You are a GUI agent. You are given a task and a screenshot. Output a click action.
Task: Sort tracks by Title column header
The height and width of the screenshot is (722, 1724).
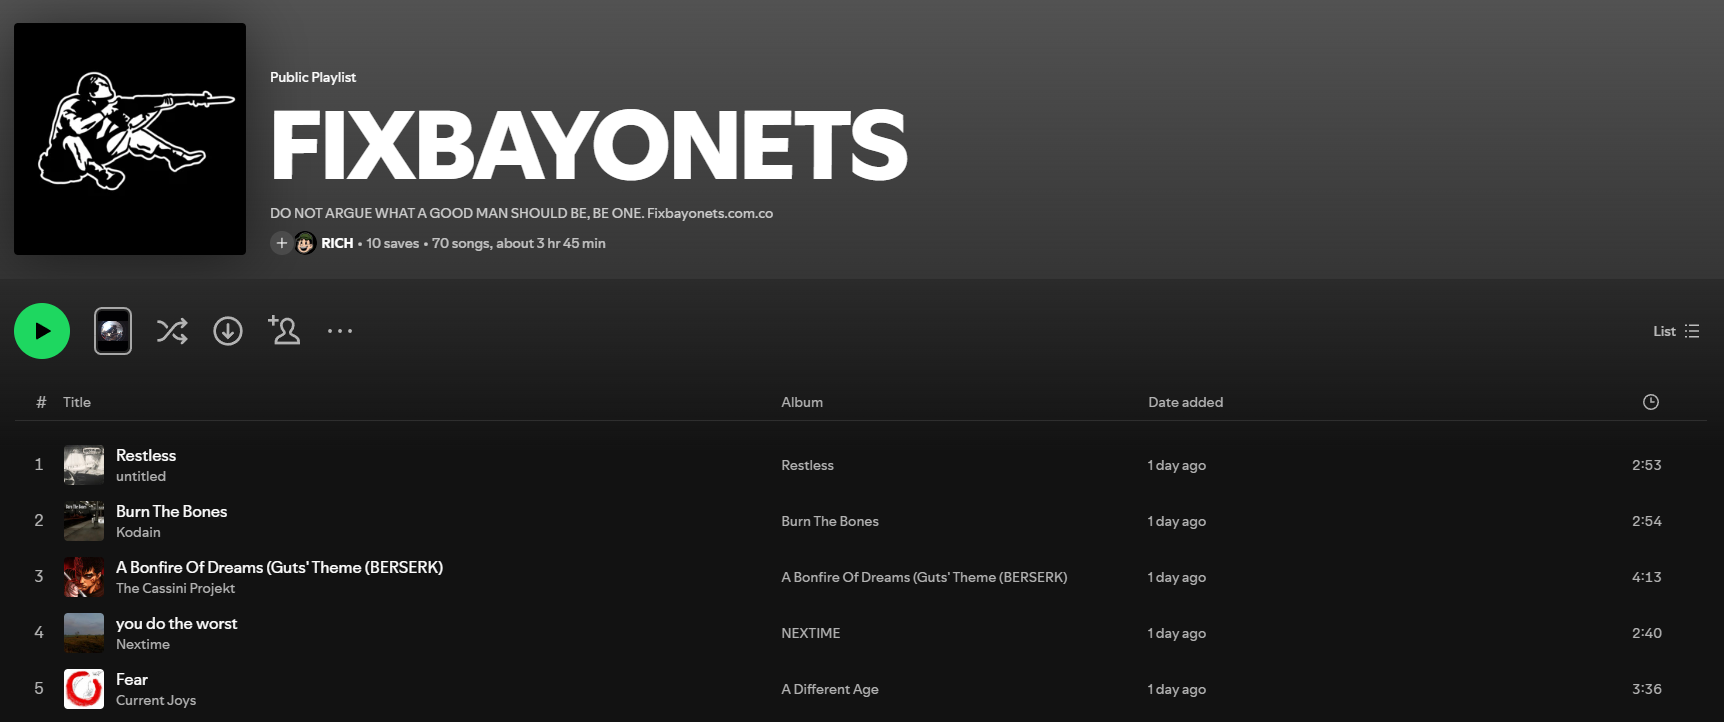[x=77, y=402]
